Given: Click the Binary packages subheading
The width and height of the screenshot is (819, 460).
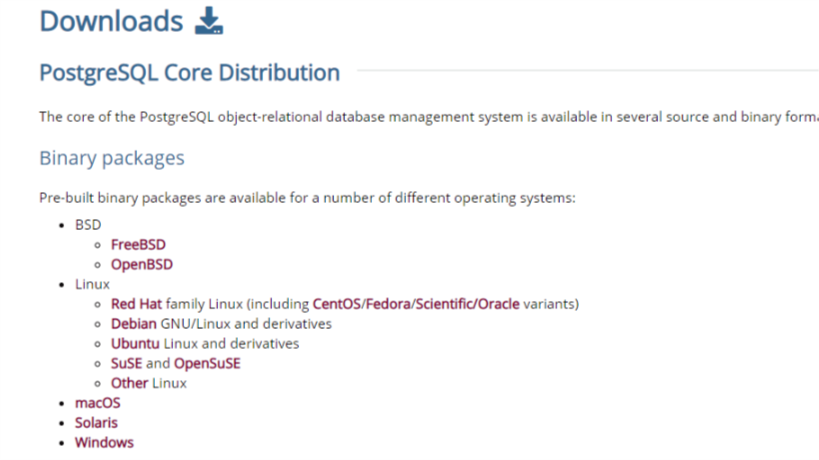Looking at the screenshot, I should 112,158.
